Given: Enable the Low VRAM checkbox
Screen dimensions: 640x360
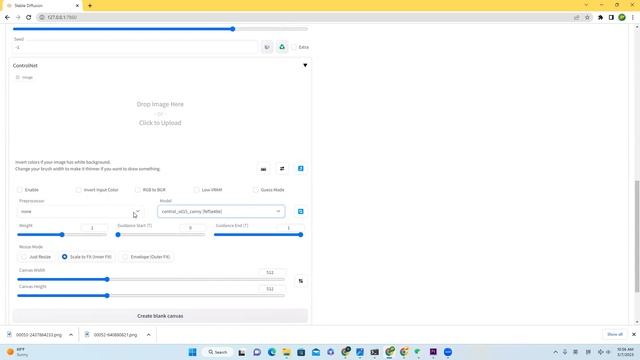Looking at the screenshot, I should pyautogui.click(x=196, y=190).
